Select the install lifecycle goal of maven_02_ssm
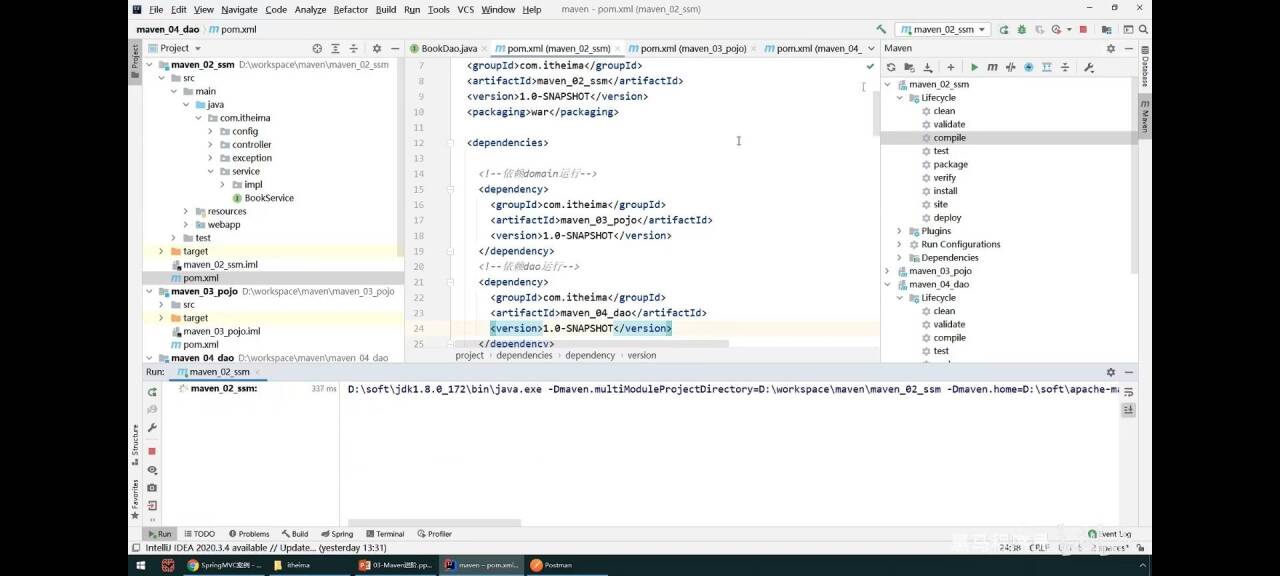This screenshot has height=576, width=1280. coord(945,191)
